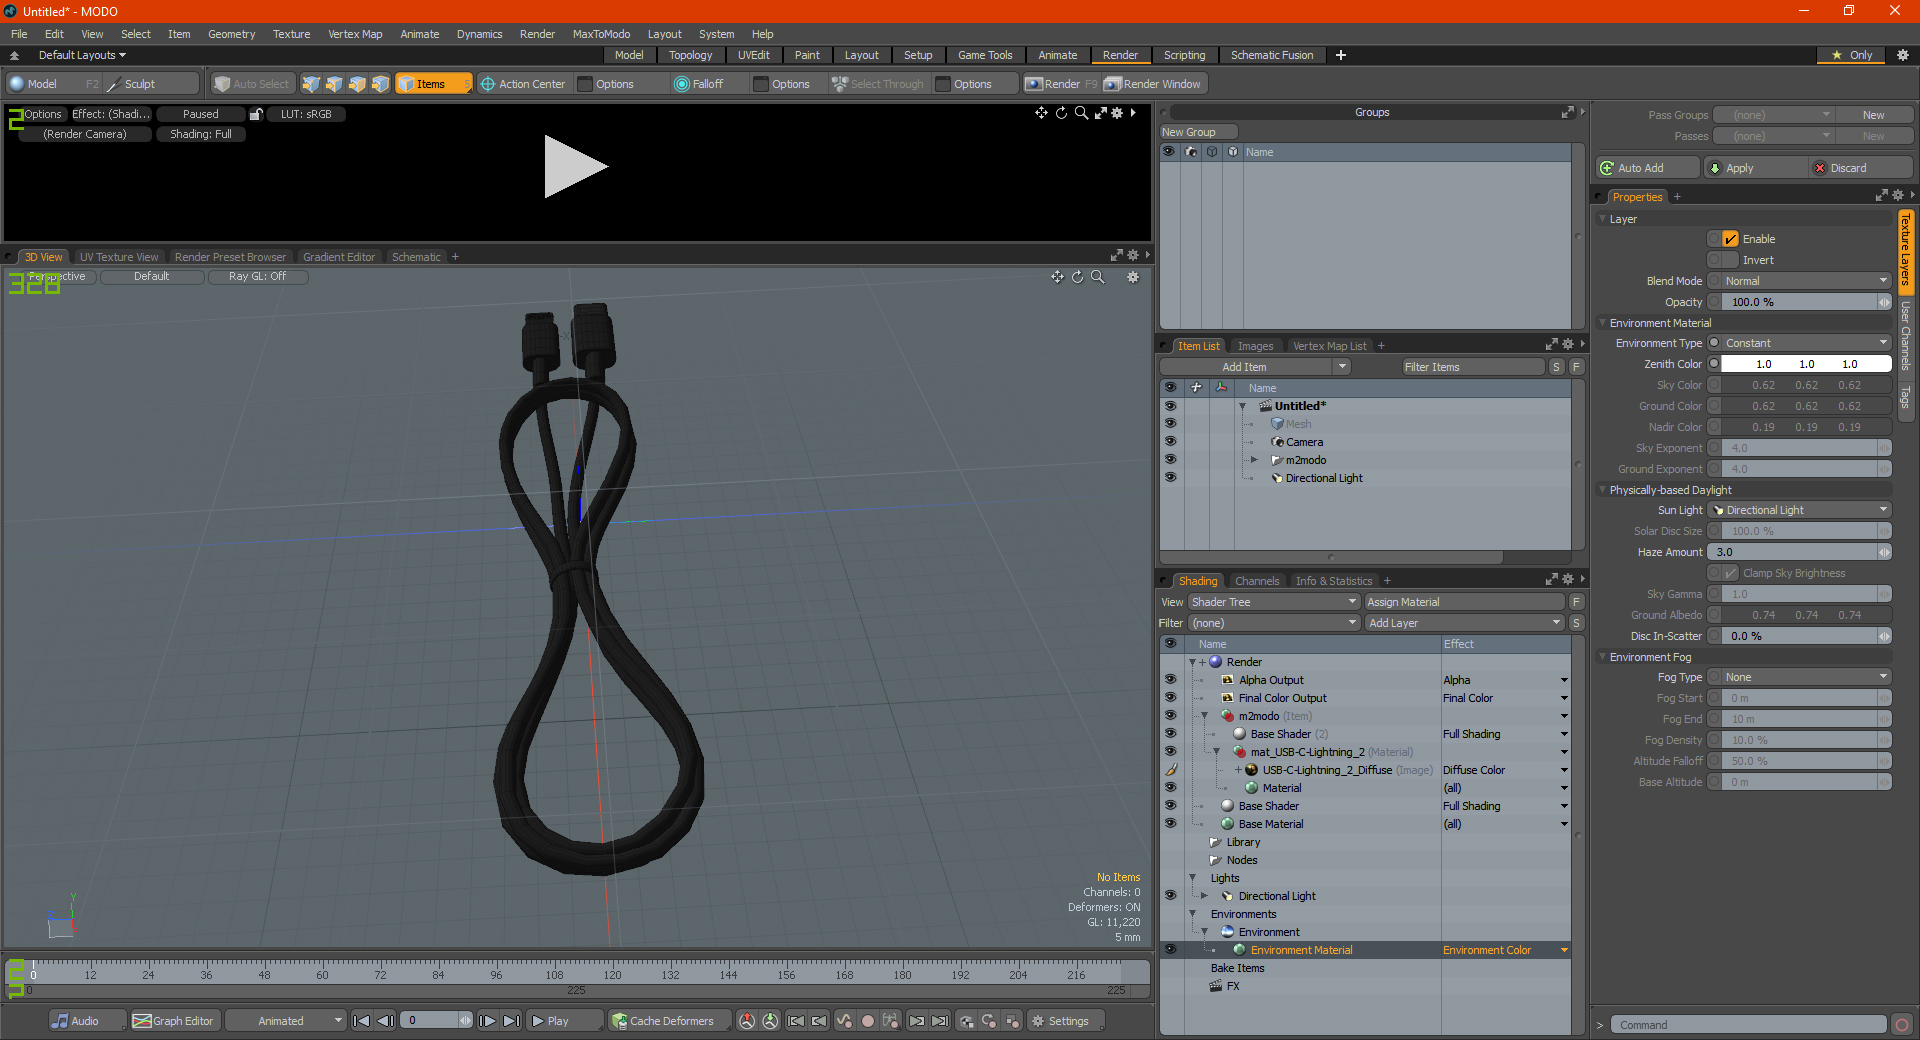Collapse the Environments group in Shader Tree

(1192, 914)
